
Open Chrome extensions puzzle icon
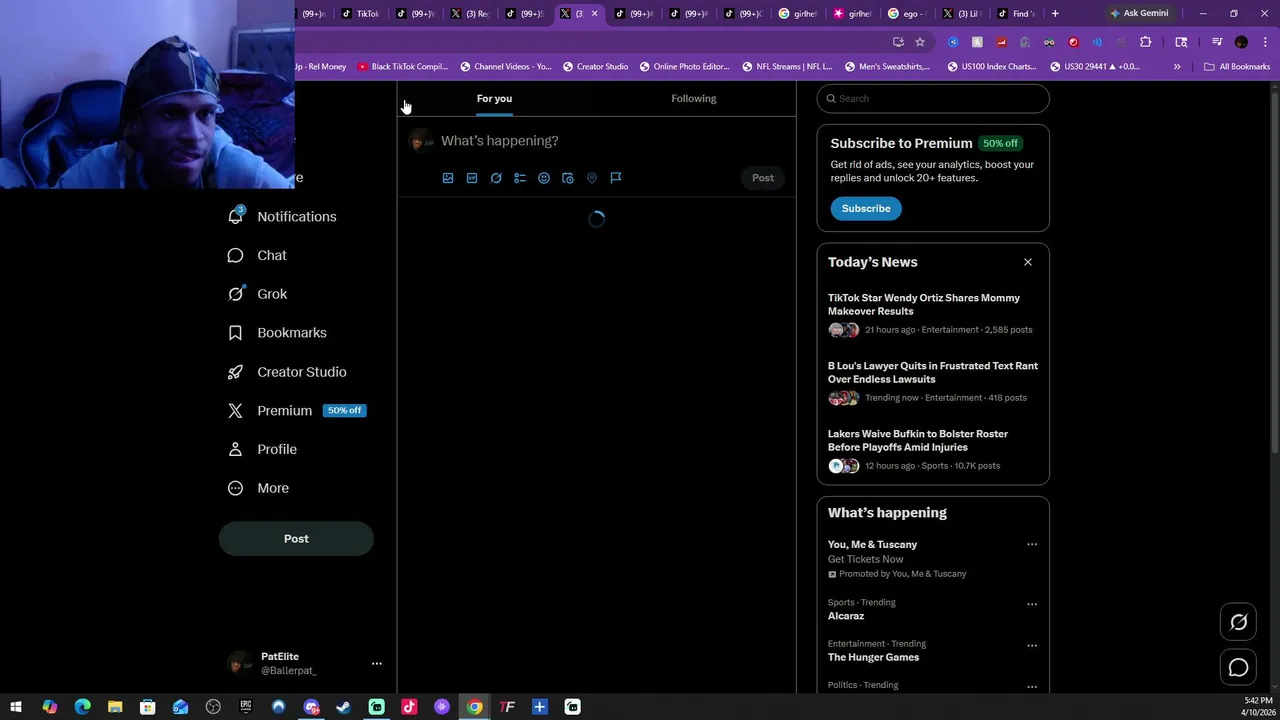tap(1146, 42)
